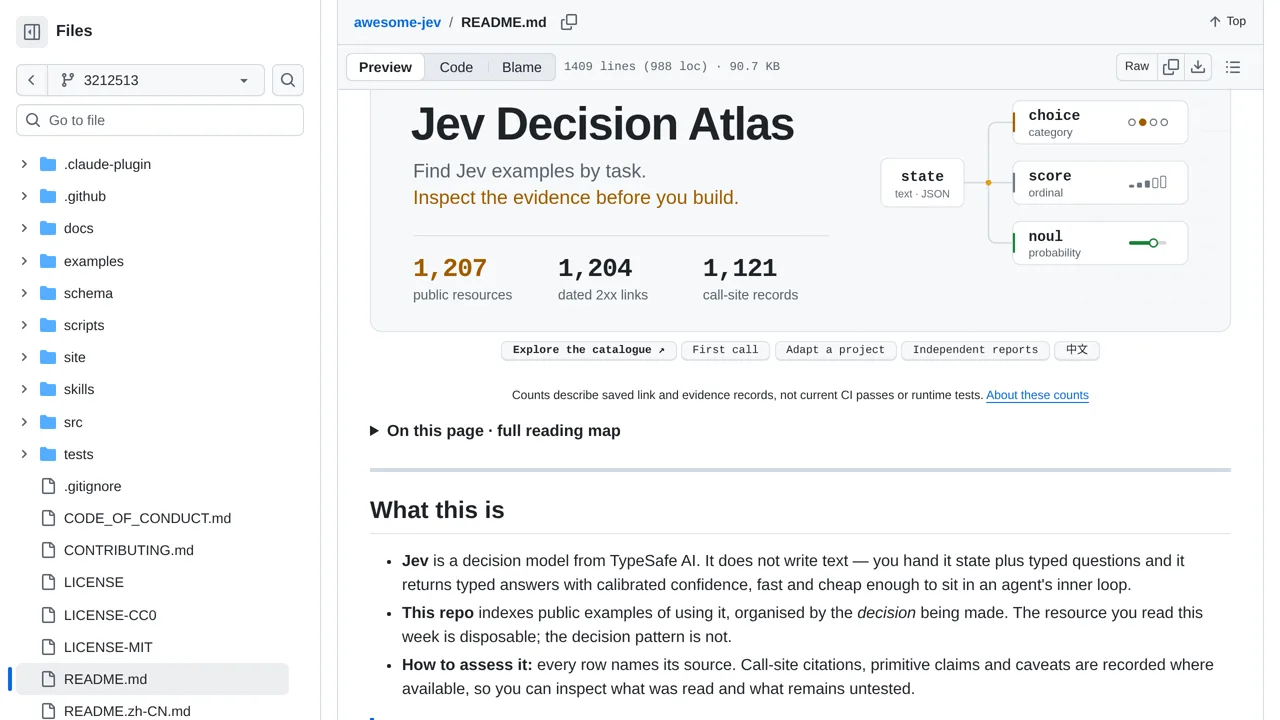Expand the .github folder chevron

pyautogui.click(x=24, y=196)
